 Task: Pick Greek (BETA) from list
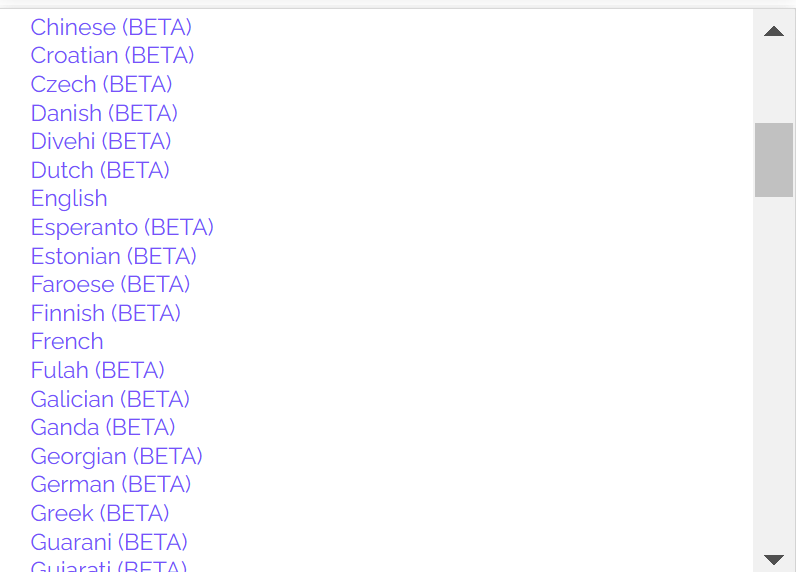[x=100, y=513]
